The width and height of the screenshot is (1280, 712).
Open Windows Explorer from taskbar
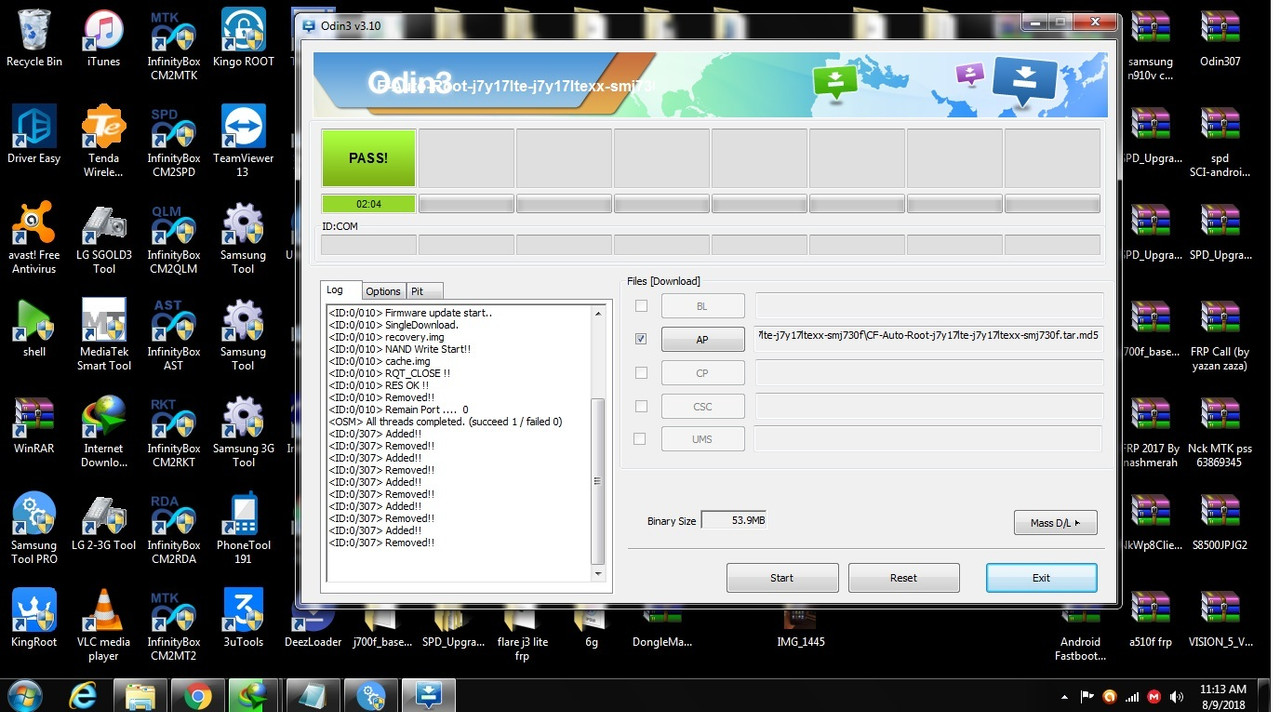point(140,695)
